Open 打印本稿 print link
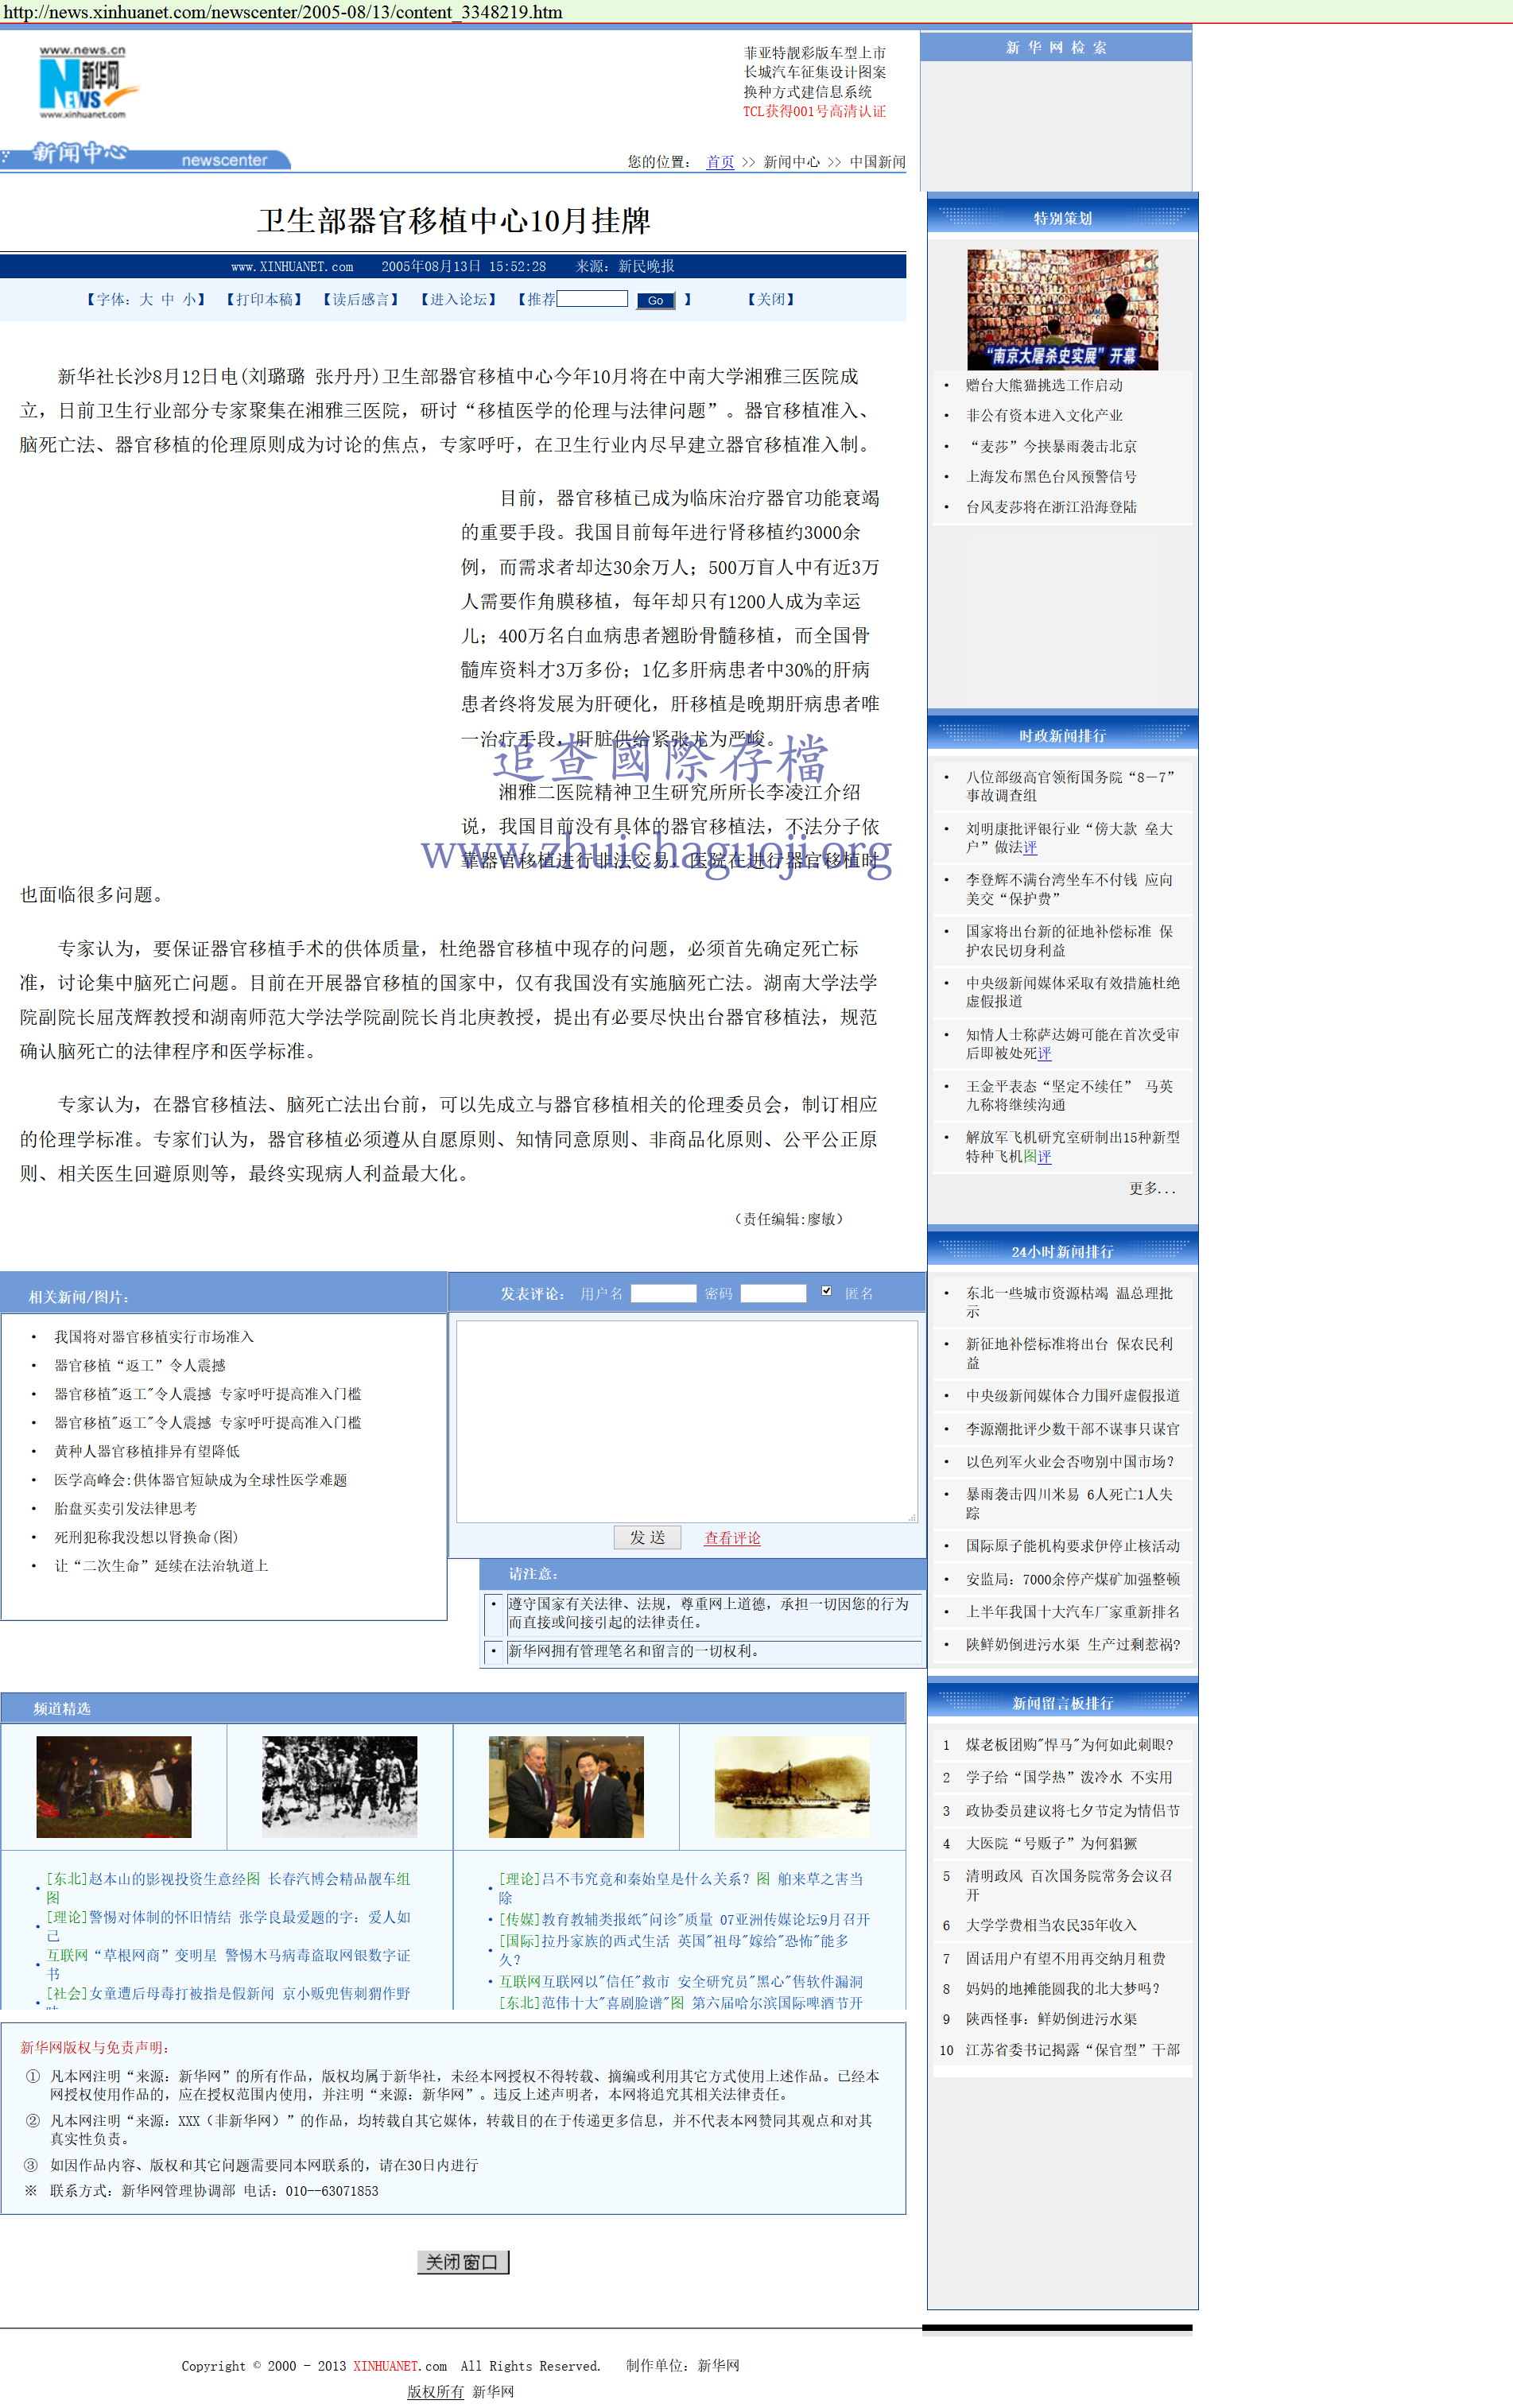The image size is (1513, 2408). (x=264, y=299)
